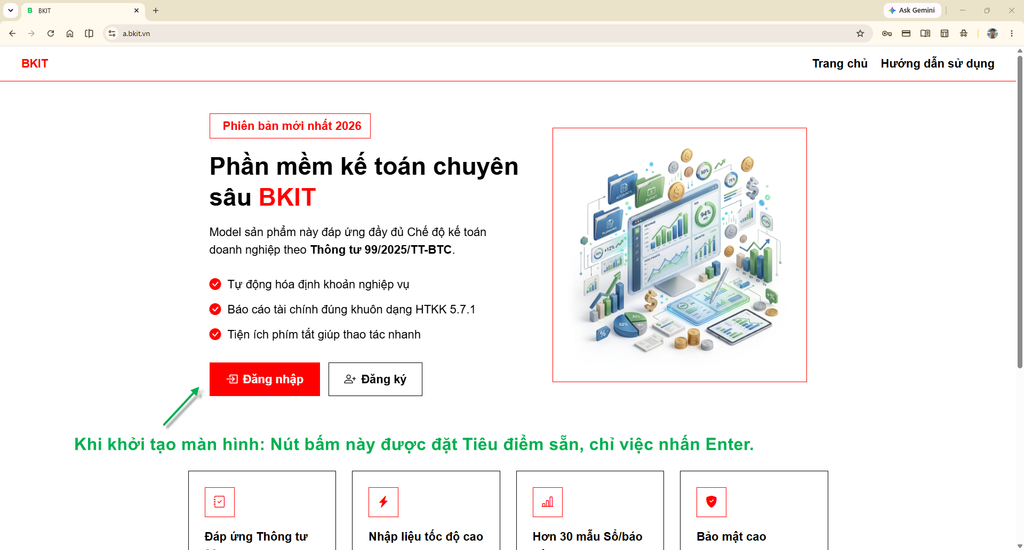The height and width of the screenshot is (550, 1024).
Task: Go to the browser home page
Action: [x=70, y=33]
